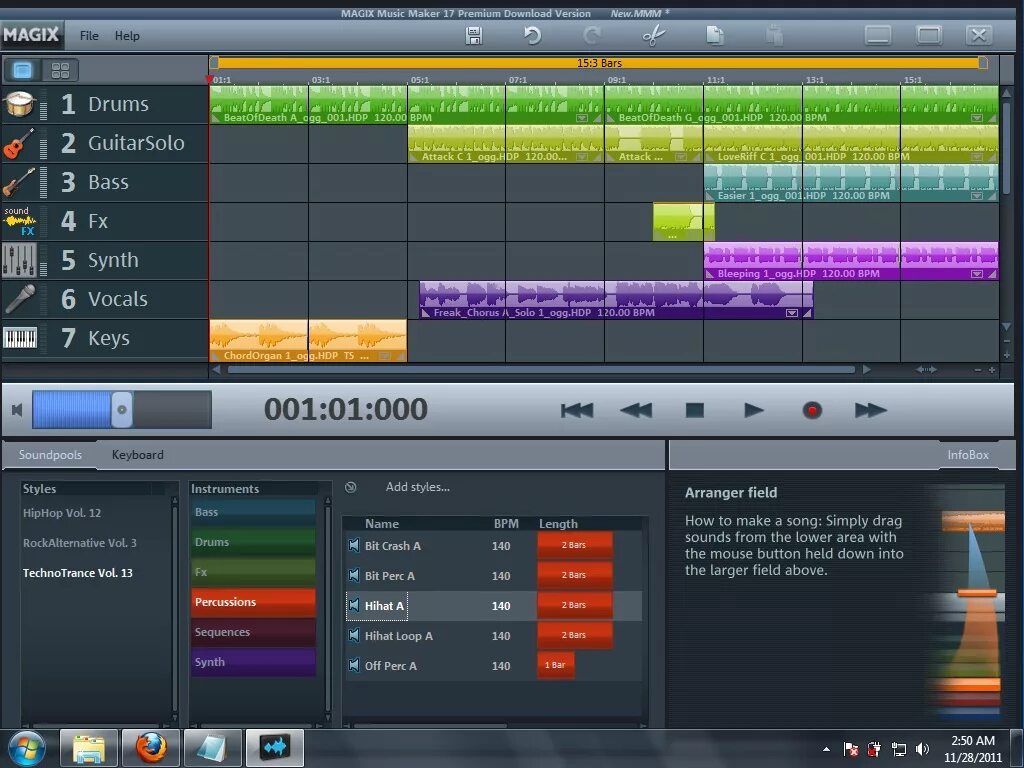
Task: Click the horizontal arranger scrollbar
Action: tap(541, 370)
